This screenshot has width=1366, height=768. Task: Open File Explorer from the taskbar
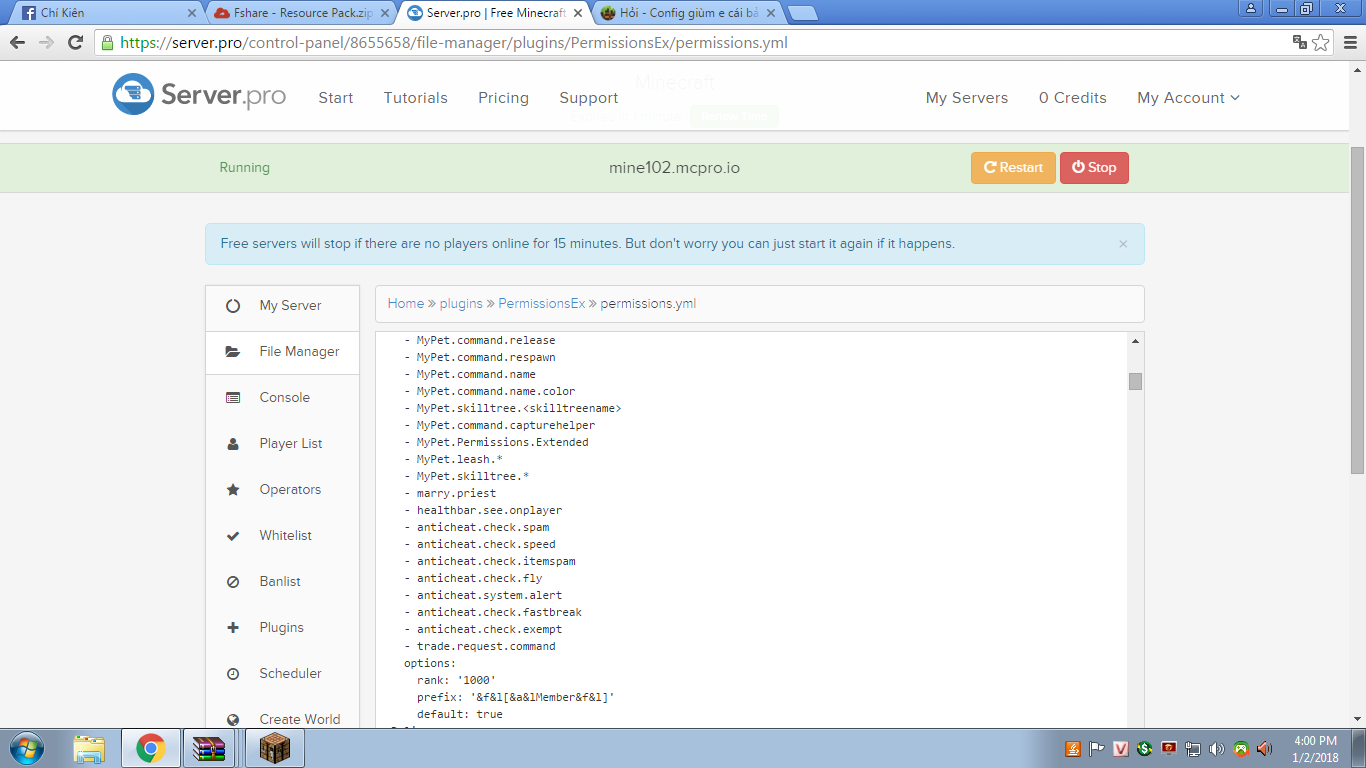click(89, 748)
